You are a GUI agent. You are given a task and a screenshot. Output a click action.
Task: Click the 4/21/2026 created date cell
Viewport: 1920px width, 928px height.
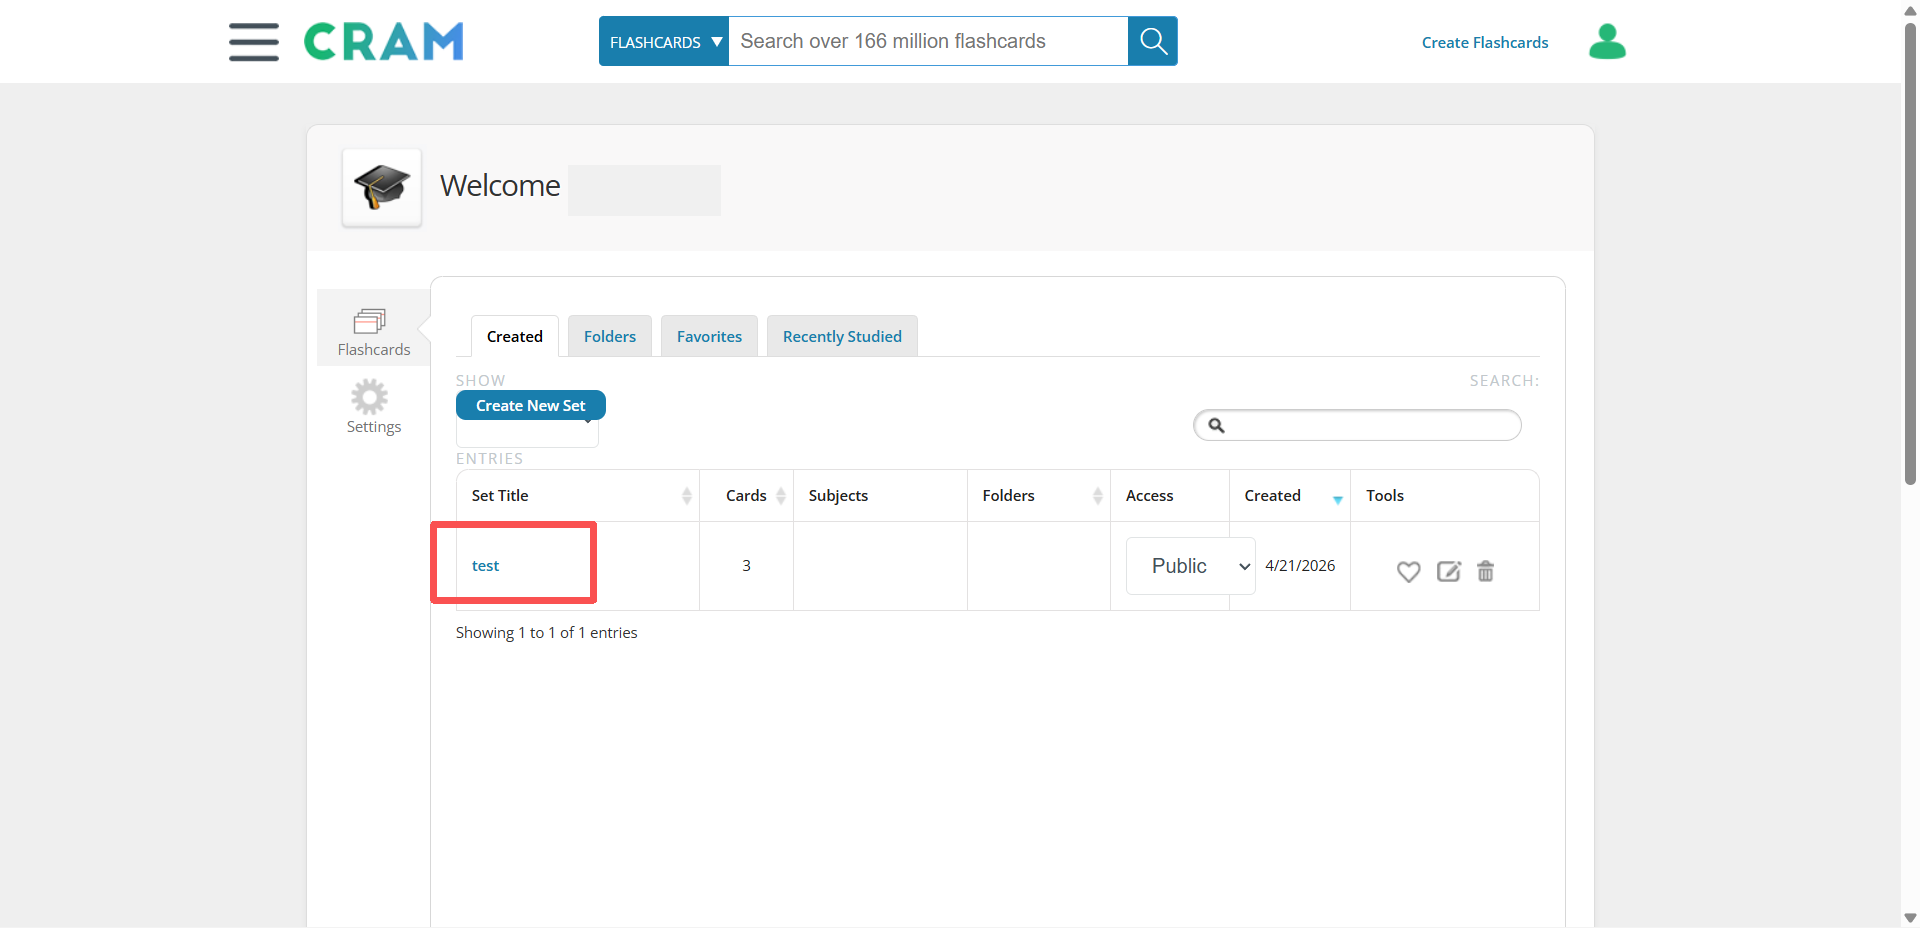pyautogui.click(x=1300, y=566)
